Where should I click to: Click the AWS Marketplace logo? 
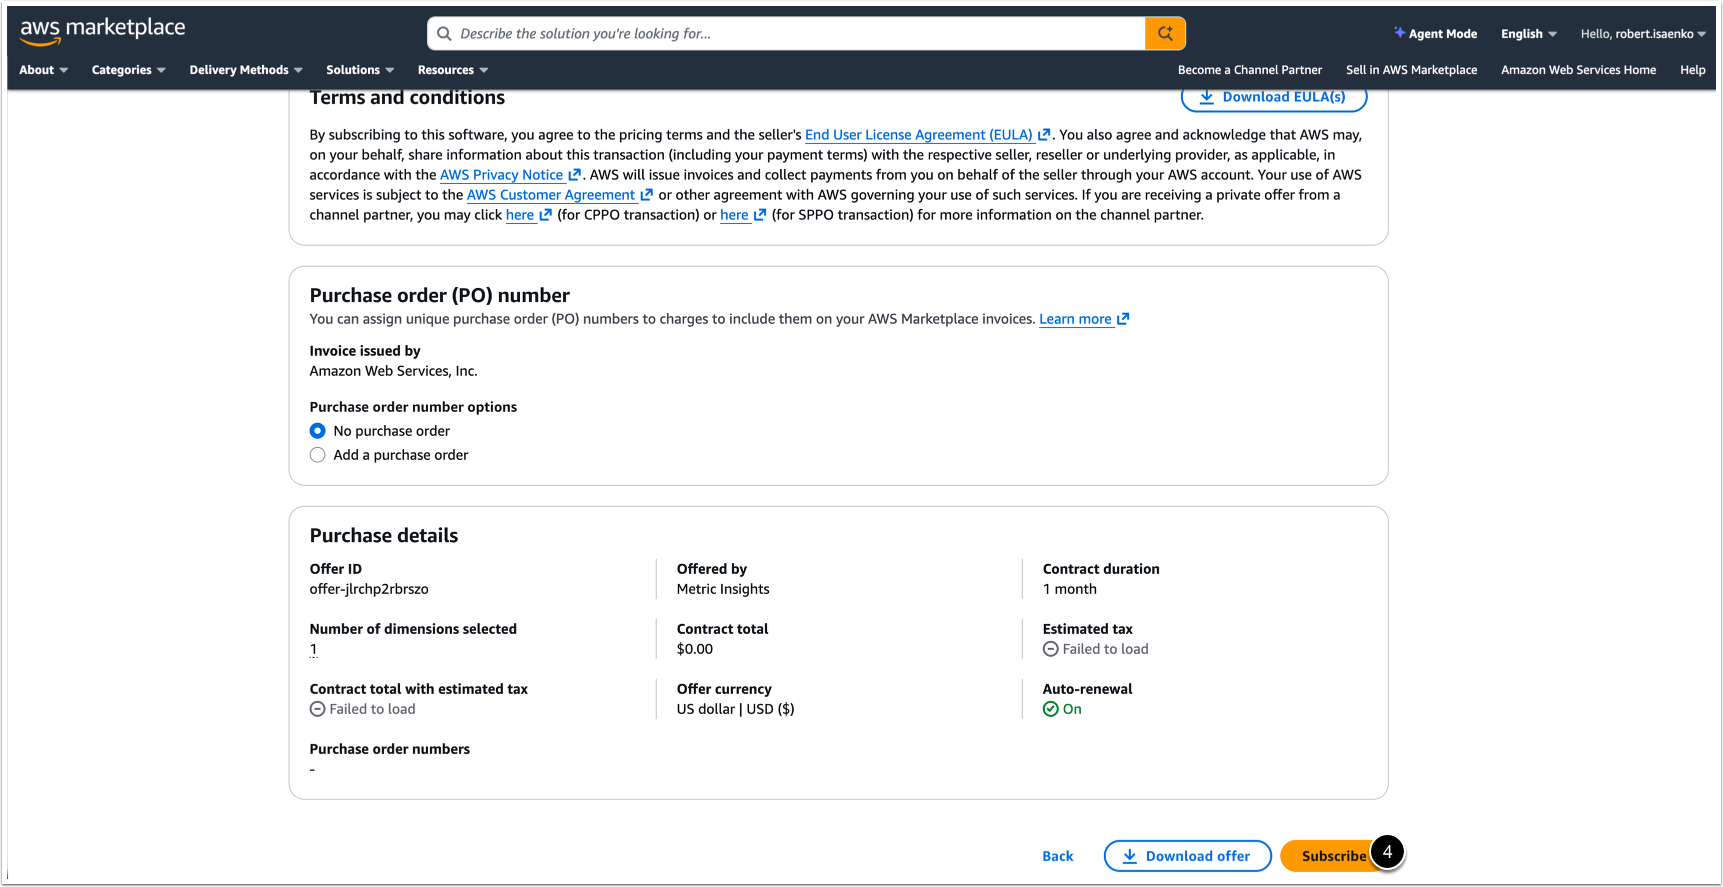click(102, 30)
